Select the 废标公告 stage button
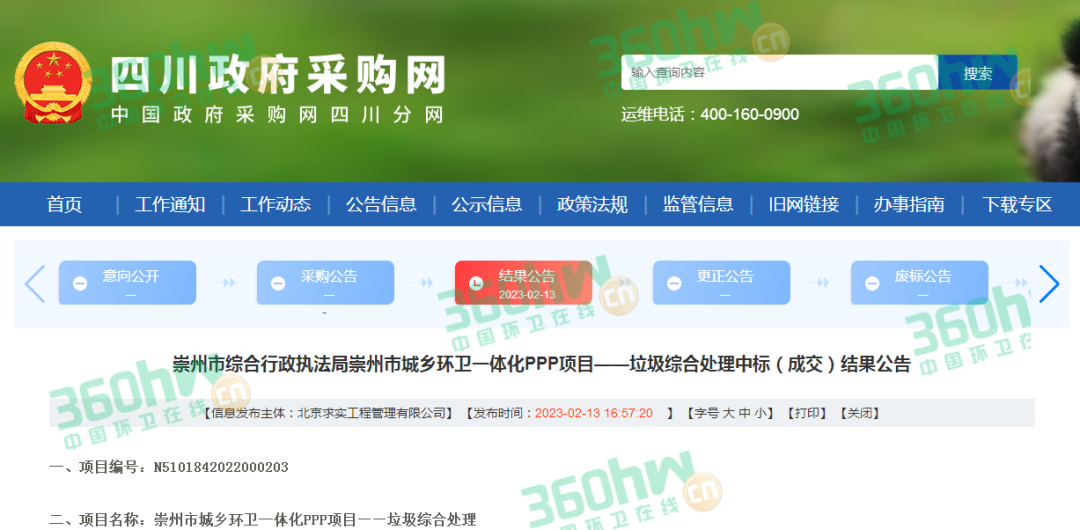The image size is (1080, 530). (920, 283)
